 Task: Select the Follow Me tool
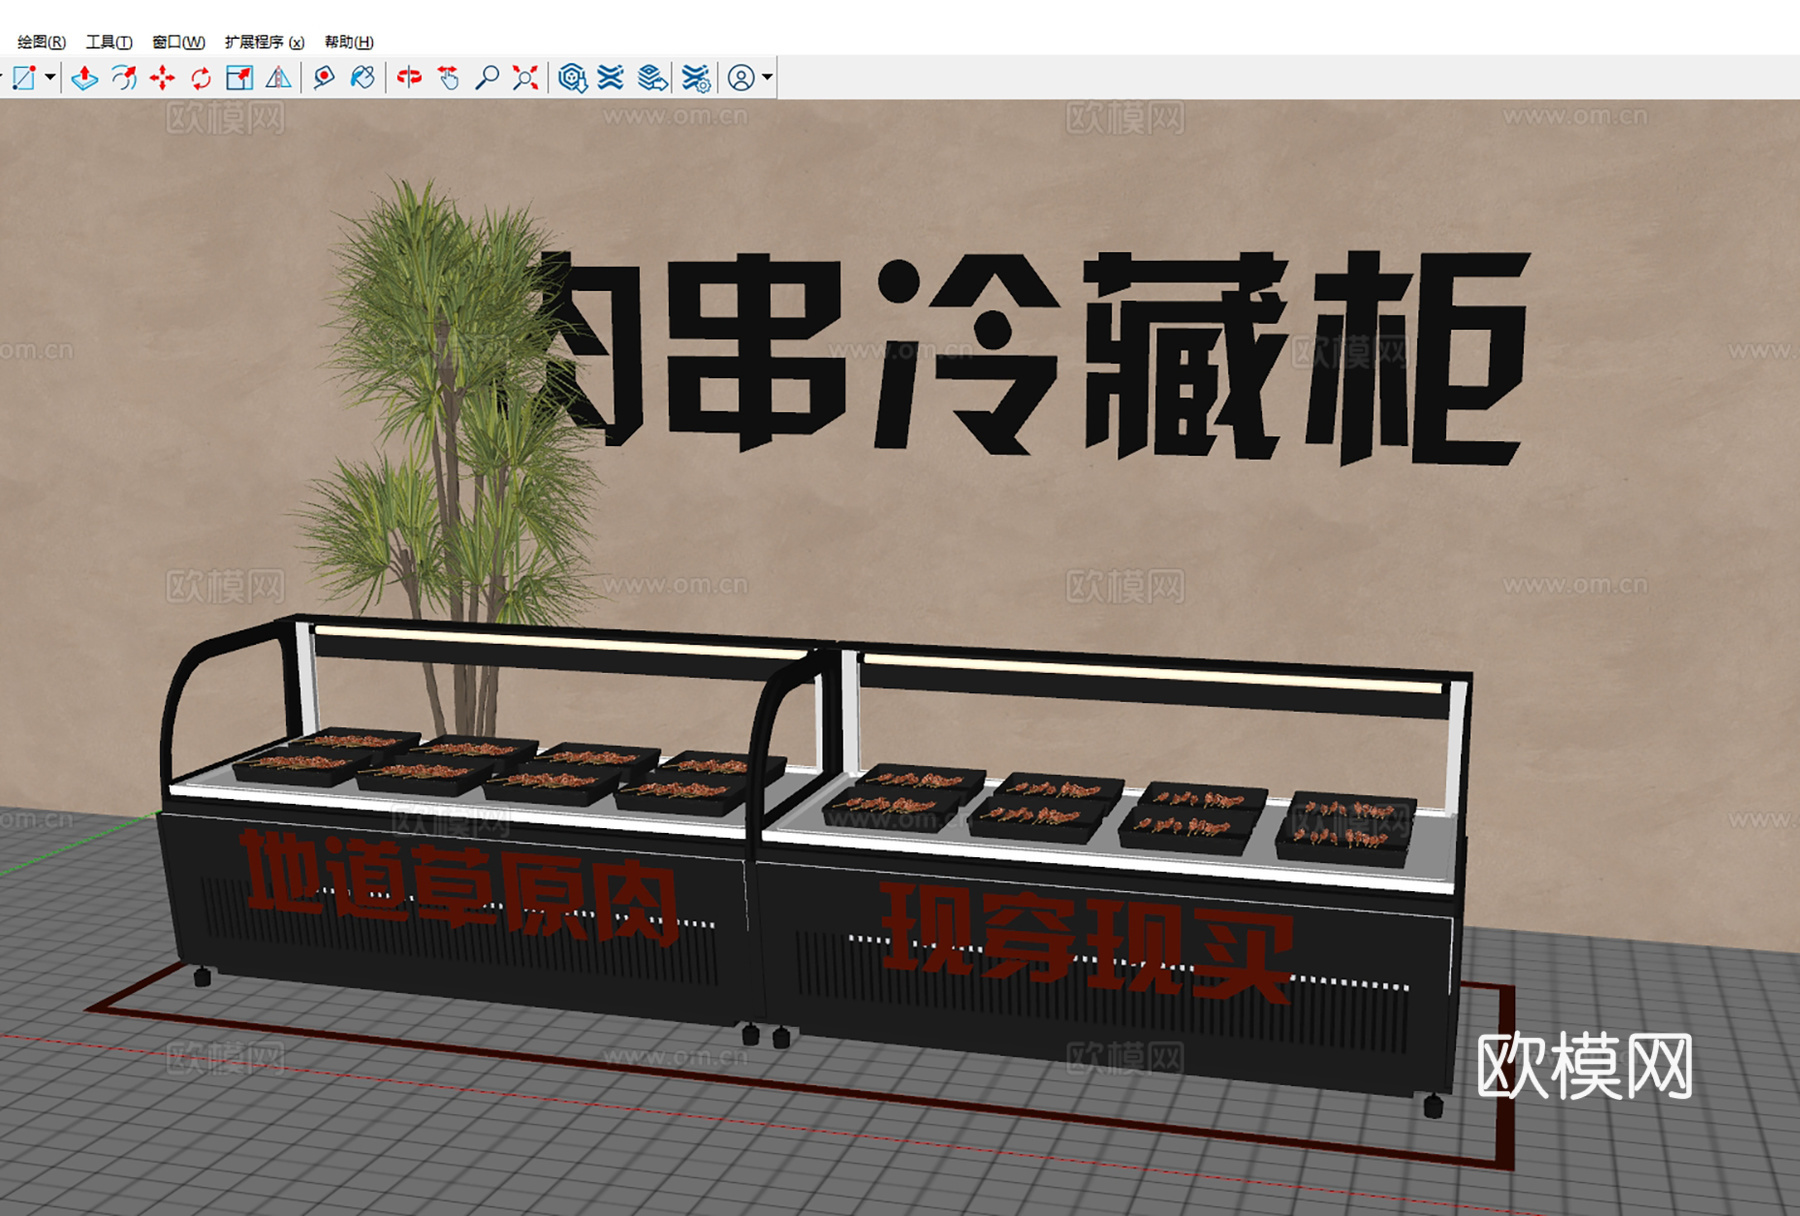pos(124,78)
